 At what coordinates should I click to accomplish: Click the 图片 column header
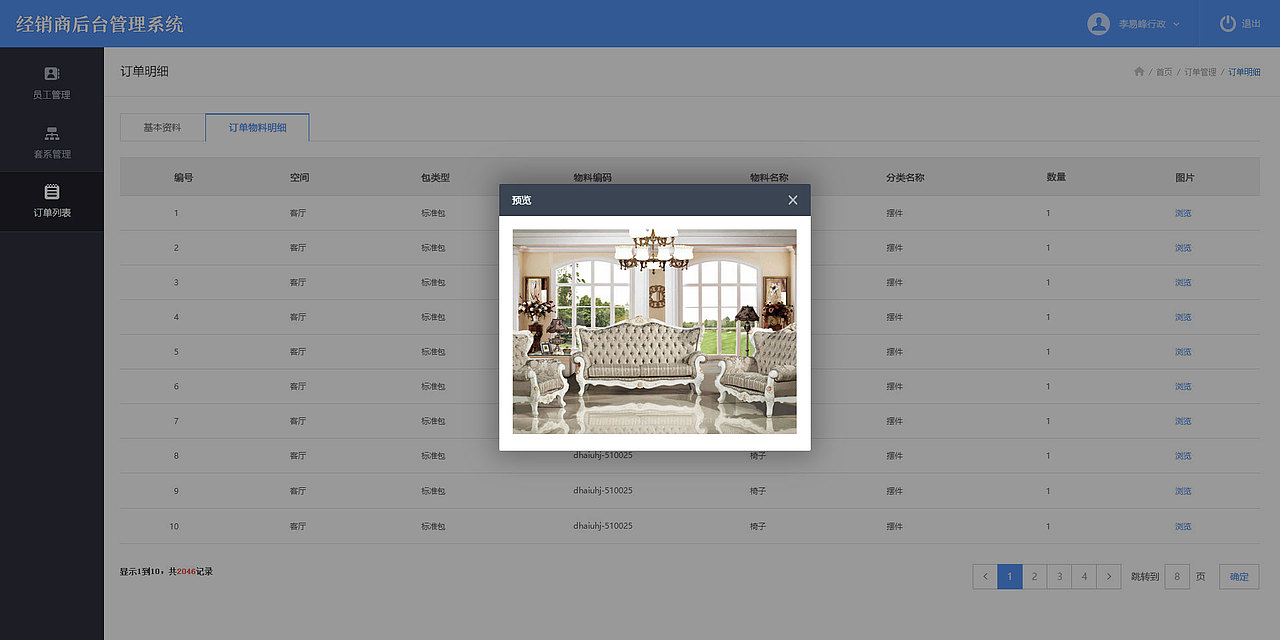coord(1184,177)
